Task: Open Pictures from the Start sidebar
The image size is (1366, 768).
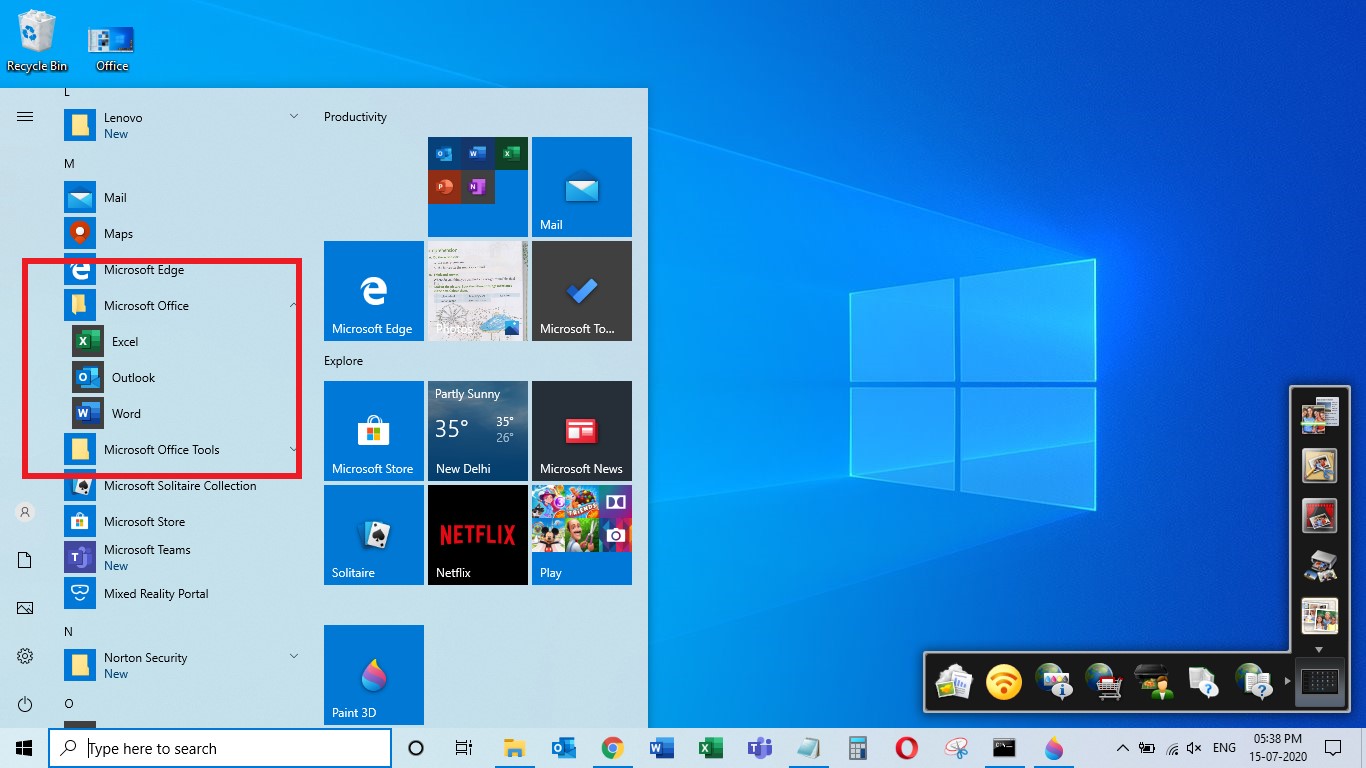Action: click(25, 608)
